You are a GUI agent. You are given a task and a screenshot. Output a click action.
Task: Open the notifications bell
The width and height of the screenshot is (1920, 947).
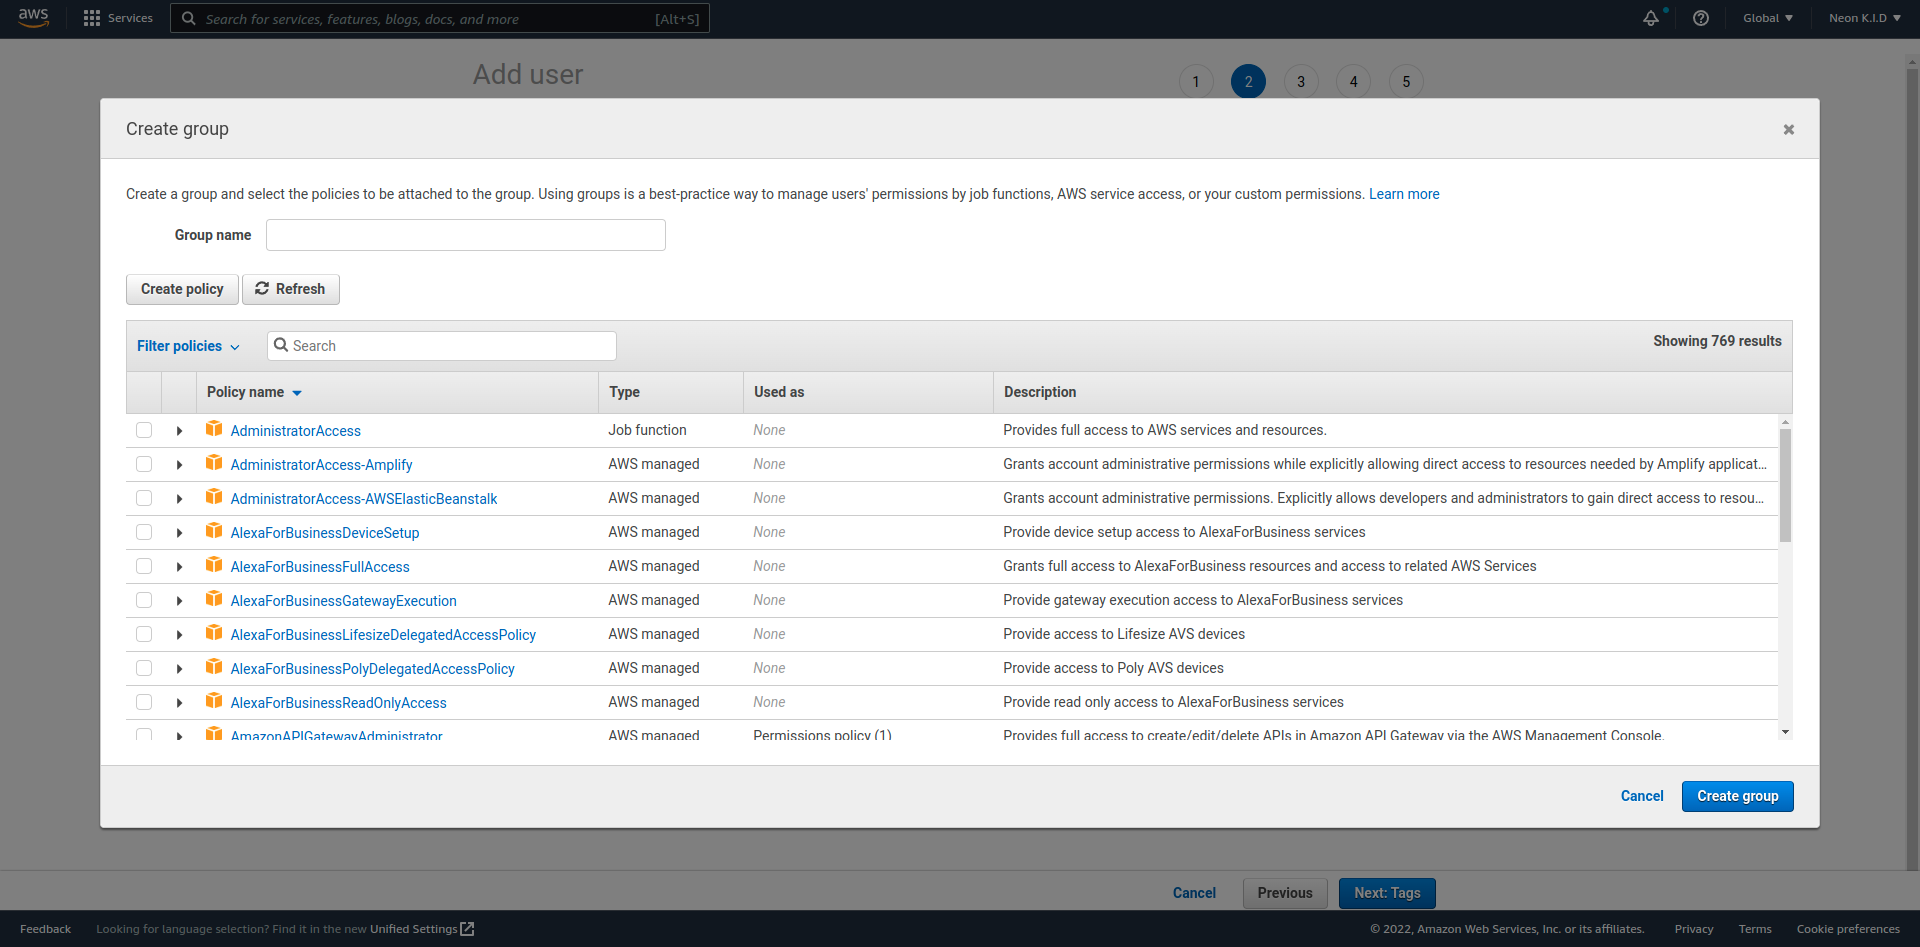(x=1651, y=18)
